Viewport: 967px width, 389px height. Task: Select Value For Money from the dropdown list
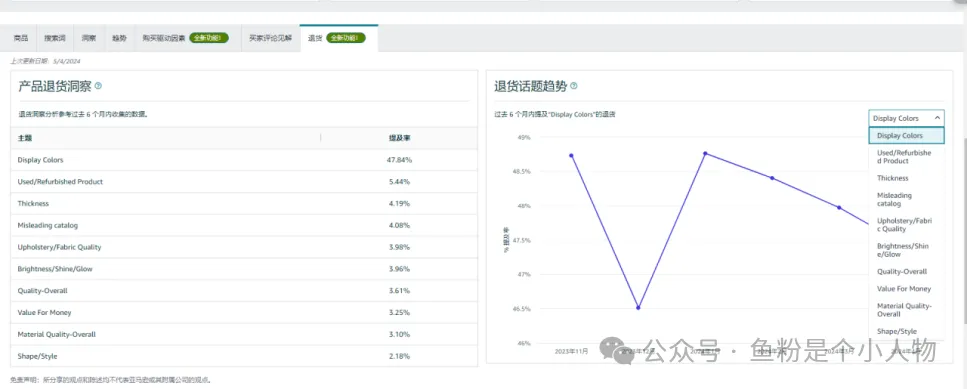click(906, 289)
